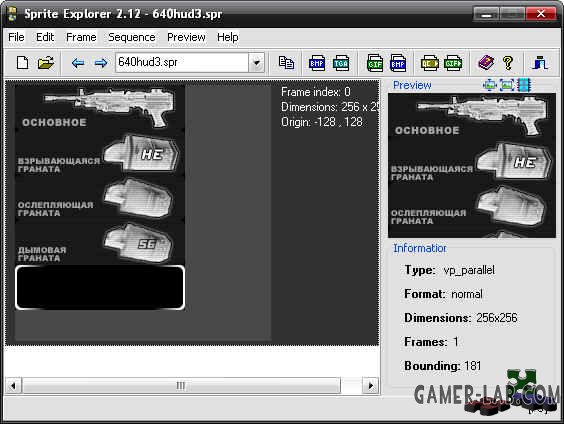This screenshot has width=564, height=424.
Task: Click the horizontal scrollbar thumb
Action: click(181, 386)
